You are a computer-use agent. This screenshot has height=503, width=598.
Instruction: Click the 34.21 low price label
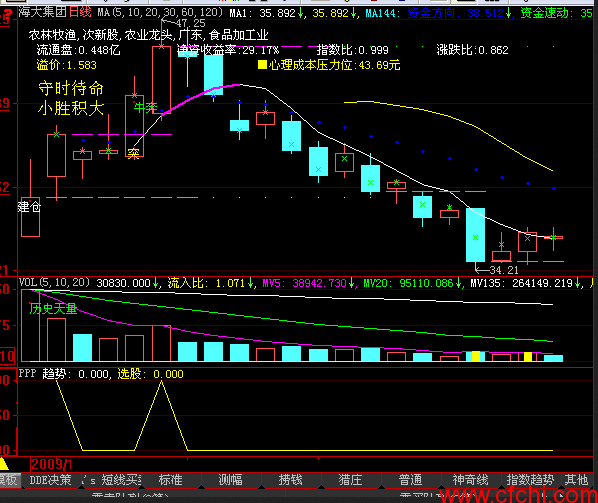[x=504, y=270]
